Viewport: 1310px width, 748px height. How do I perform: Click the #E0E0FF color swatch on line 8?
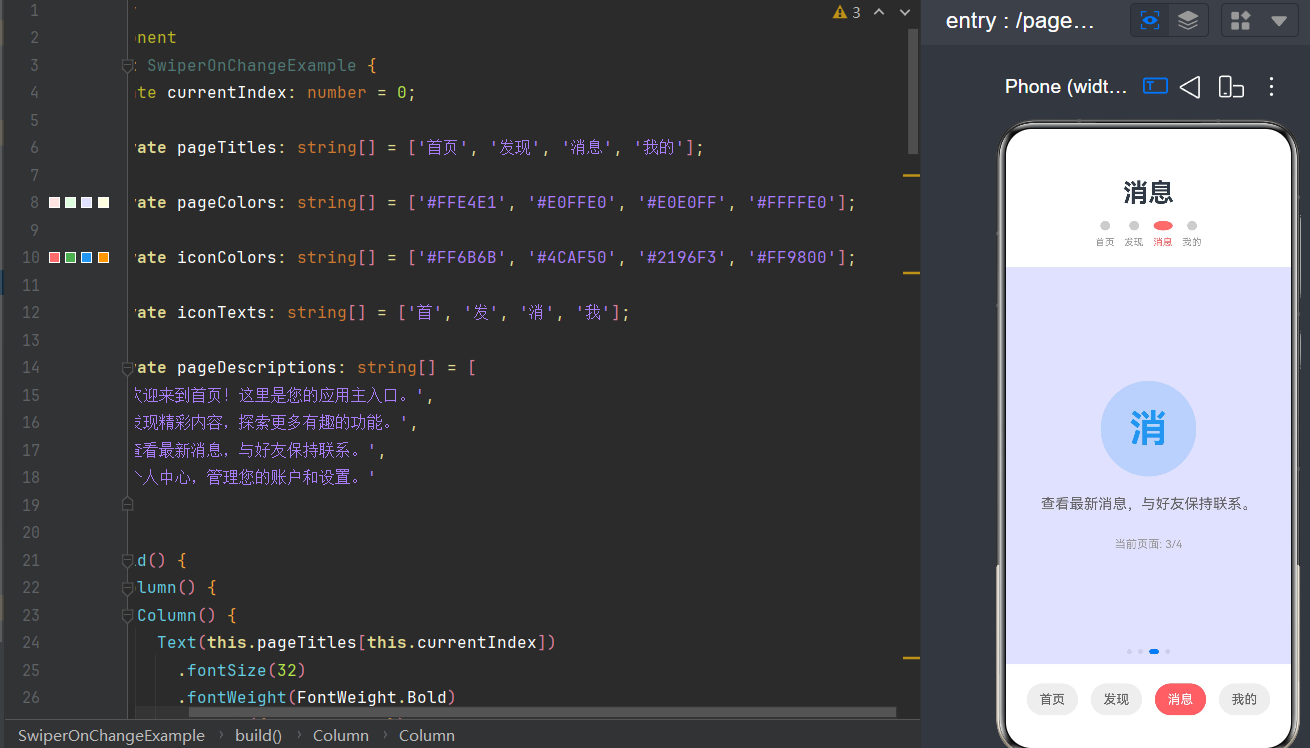[x=87, y=203]
